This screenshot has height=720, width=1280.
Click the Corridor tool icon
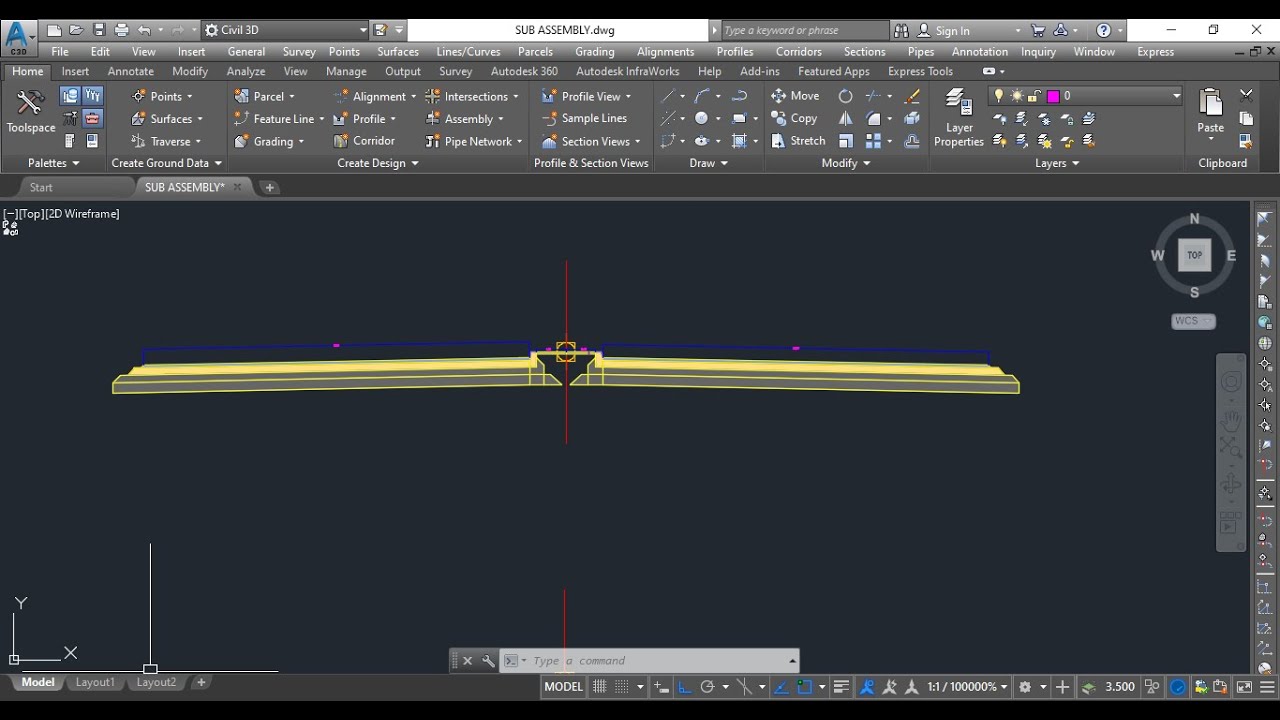point(340,141)
